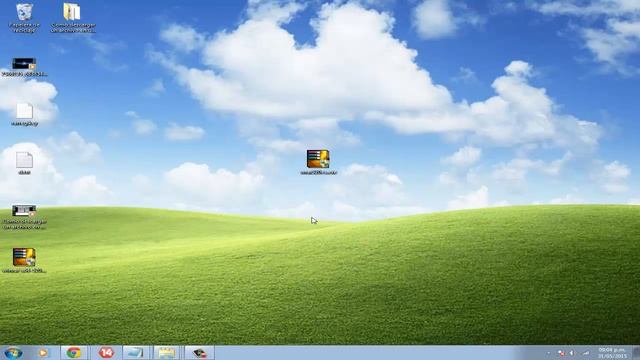Open the yellow File Explorer taskbar icon
The width and height of the screenshot is (640, 360).
tap(167, 353)
